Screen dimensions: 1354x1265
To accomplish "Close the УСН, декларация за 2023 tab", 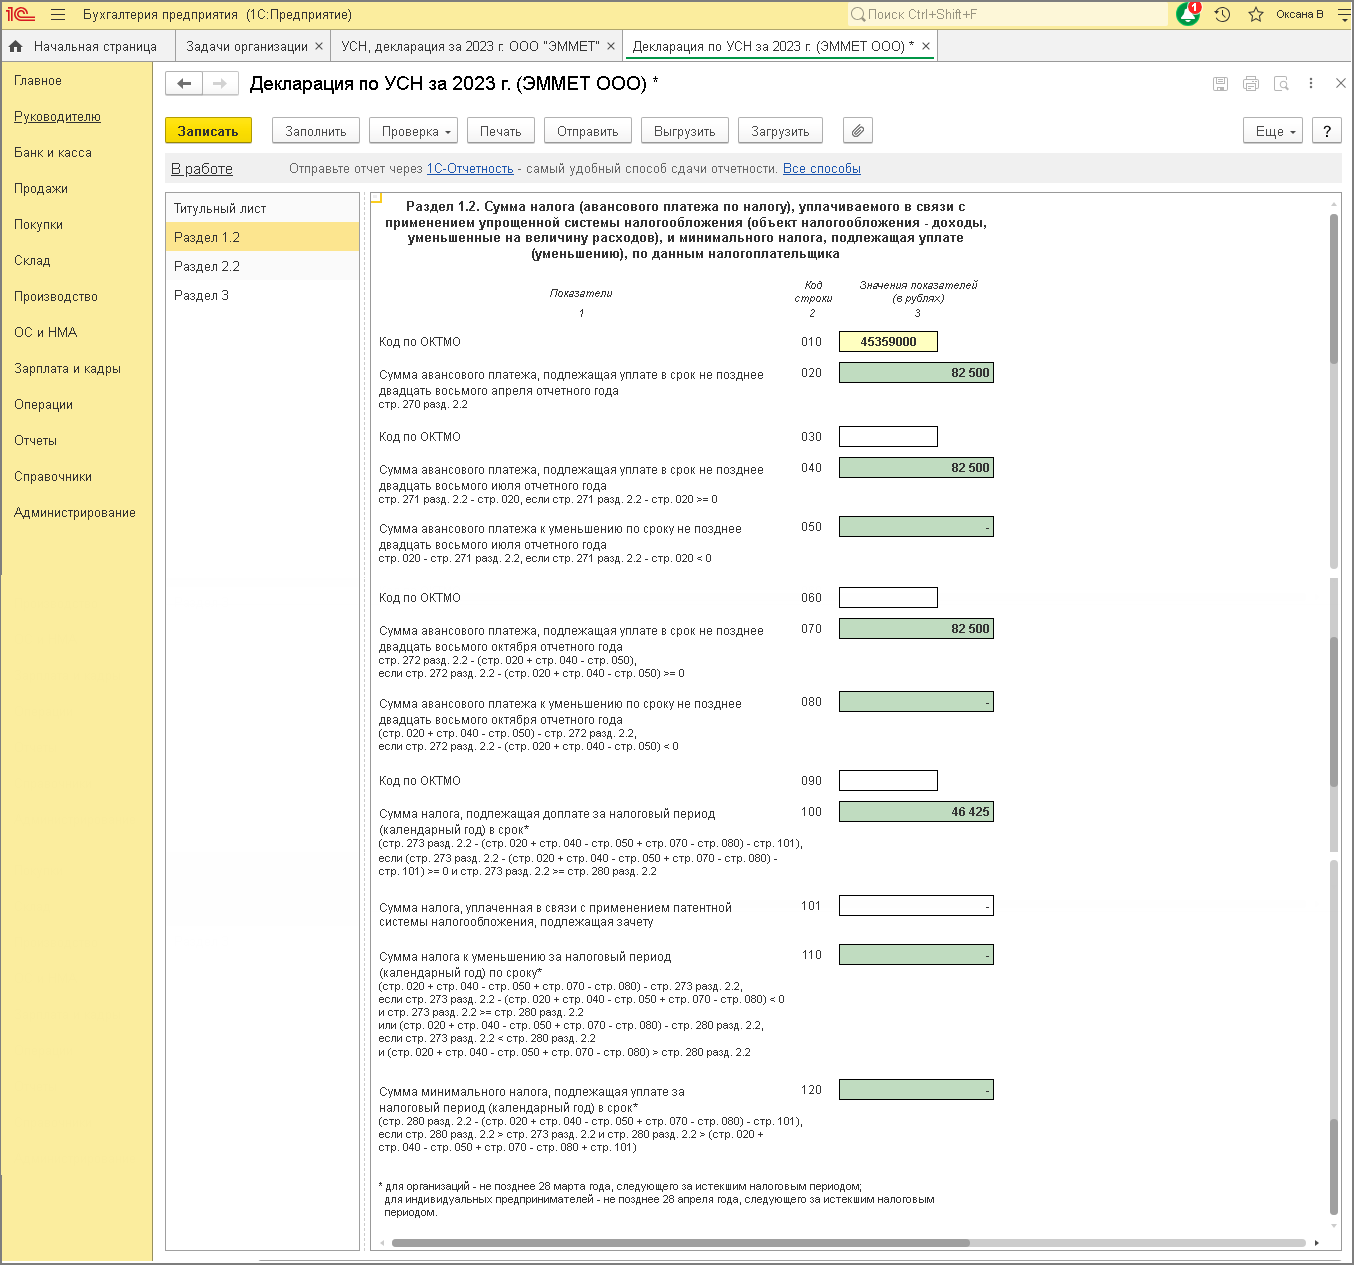I will click(611, 46).
